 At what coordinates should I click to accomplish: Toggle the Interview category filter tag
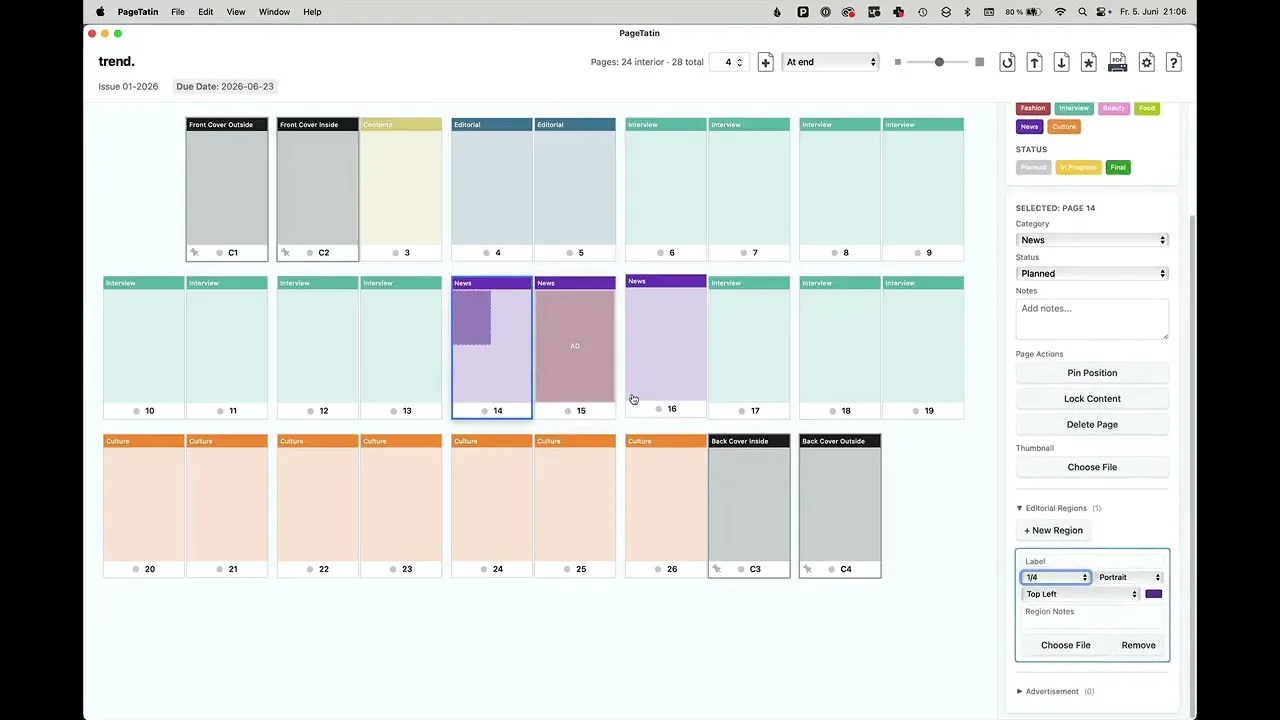(1074, 108)
